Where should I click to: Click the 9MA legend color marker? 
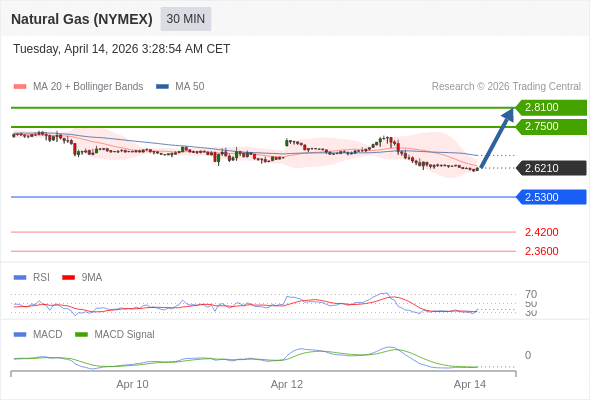(68, 278)
